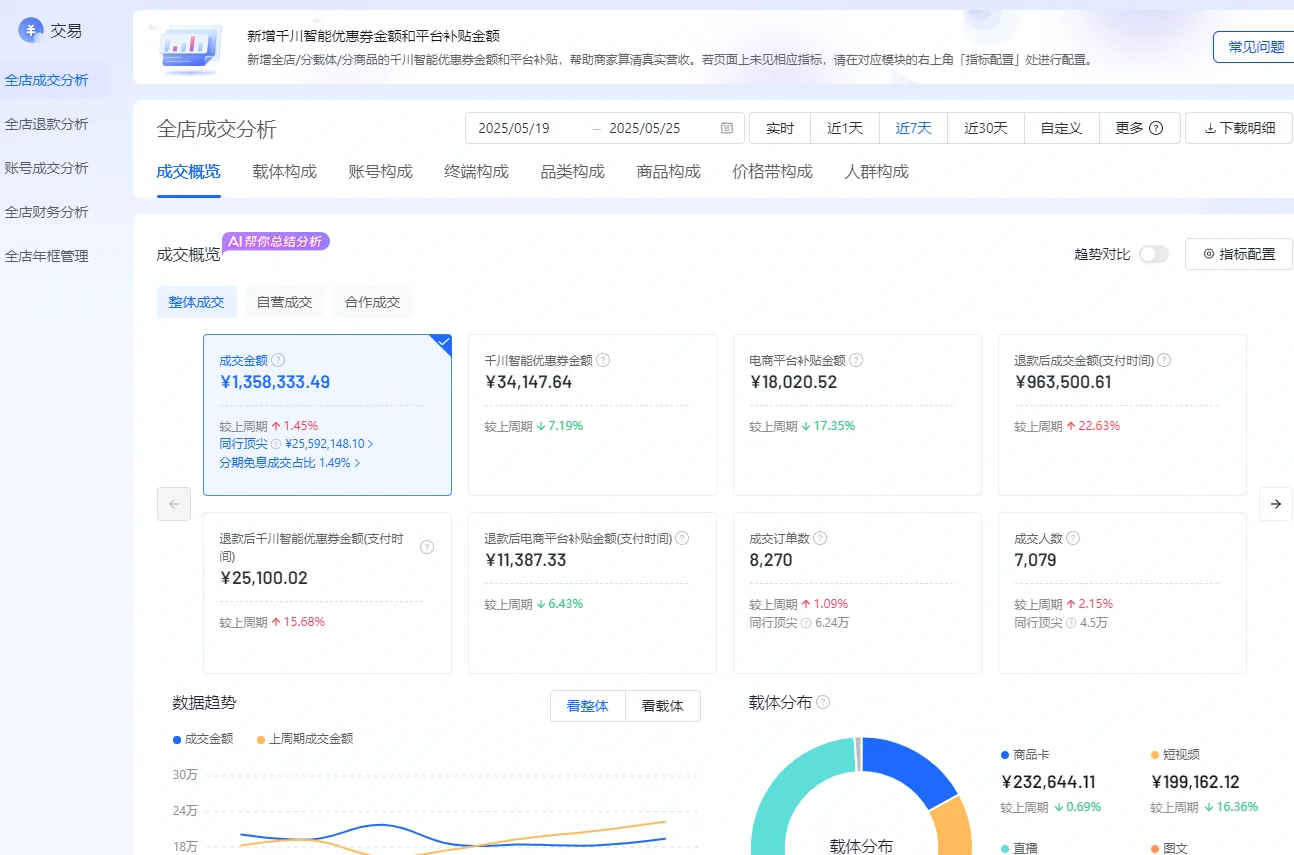The height and width of the screenshot is (855, 1294).
Task: Click 常见问题 button
Action: coord(1256,47)
